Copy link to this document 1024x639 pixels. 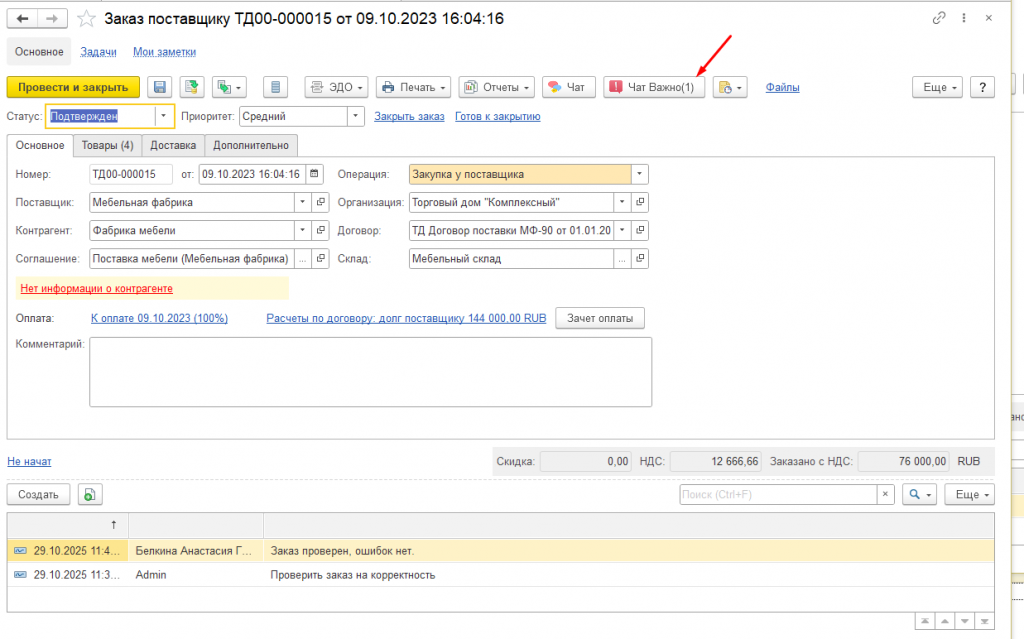(x=938, y=18)
